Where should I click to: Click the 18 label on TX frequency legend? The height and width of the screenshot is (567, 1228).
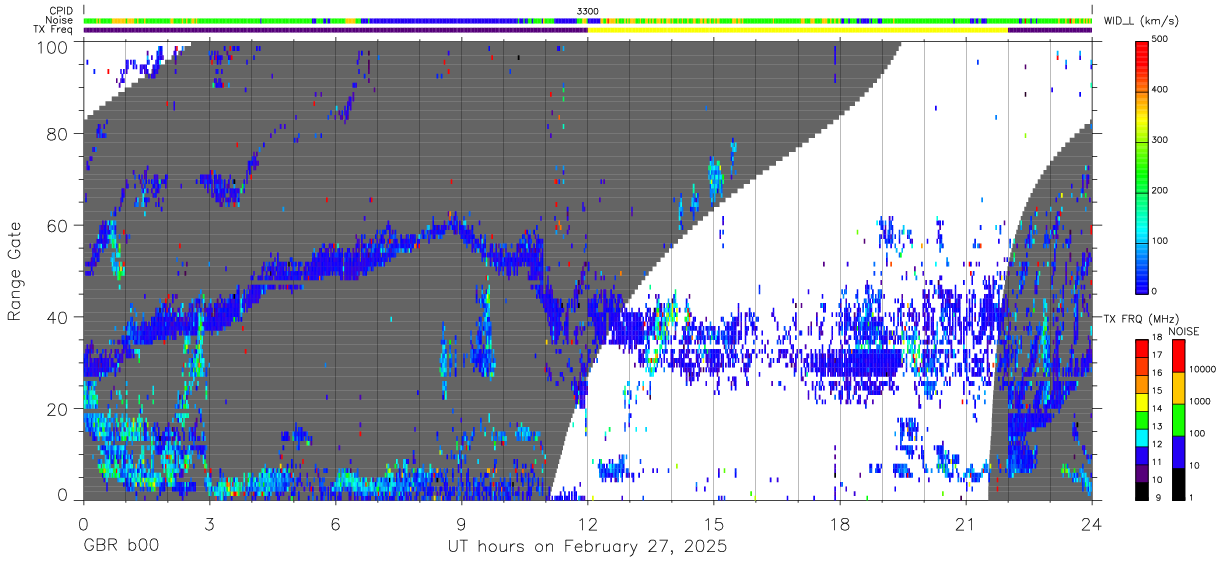(x=1158, y=339)
